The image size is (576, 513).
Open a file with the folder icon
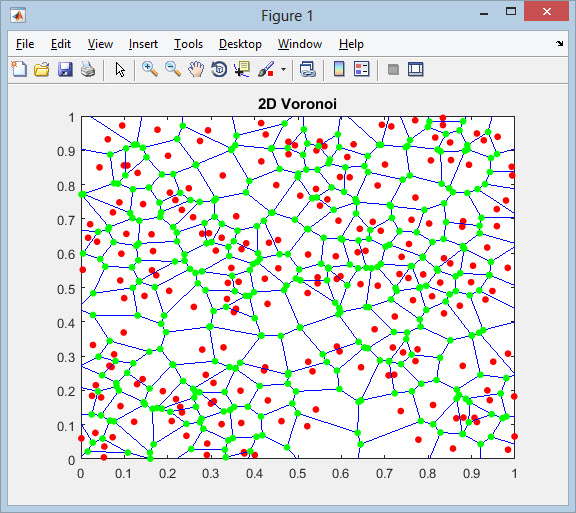click(x=42, y=69)
